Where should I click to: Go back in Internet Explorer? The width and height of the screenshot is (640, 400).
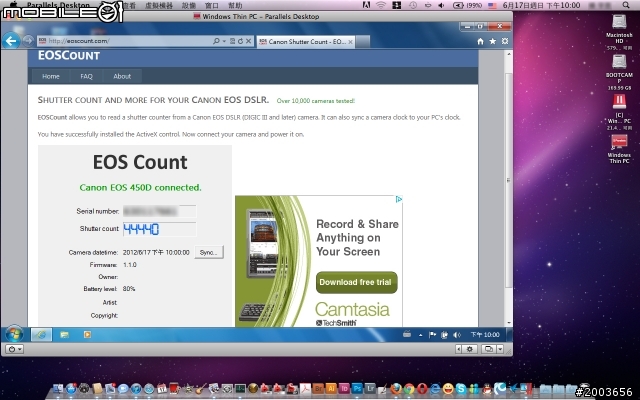tap(11, 41)
